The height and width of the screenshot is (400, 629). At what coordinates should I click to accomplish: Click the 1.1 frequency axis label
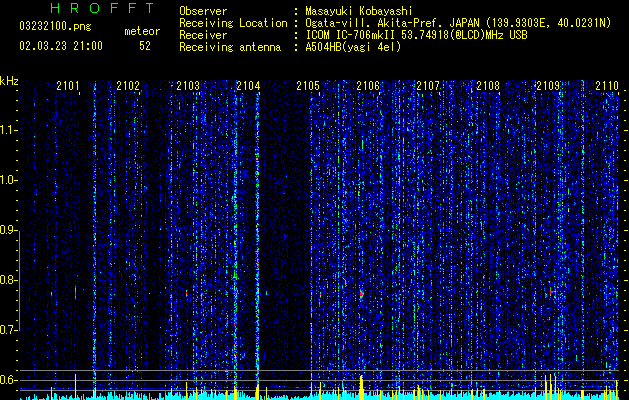8,130
